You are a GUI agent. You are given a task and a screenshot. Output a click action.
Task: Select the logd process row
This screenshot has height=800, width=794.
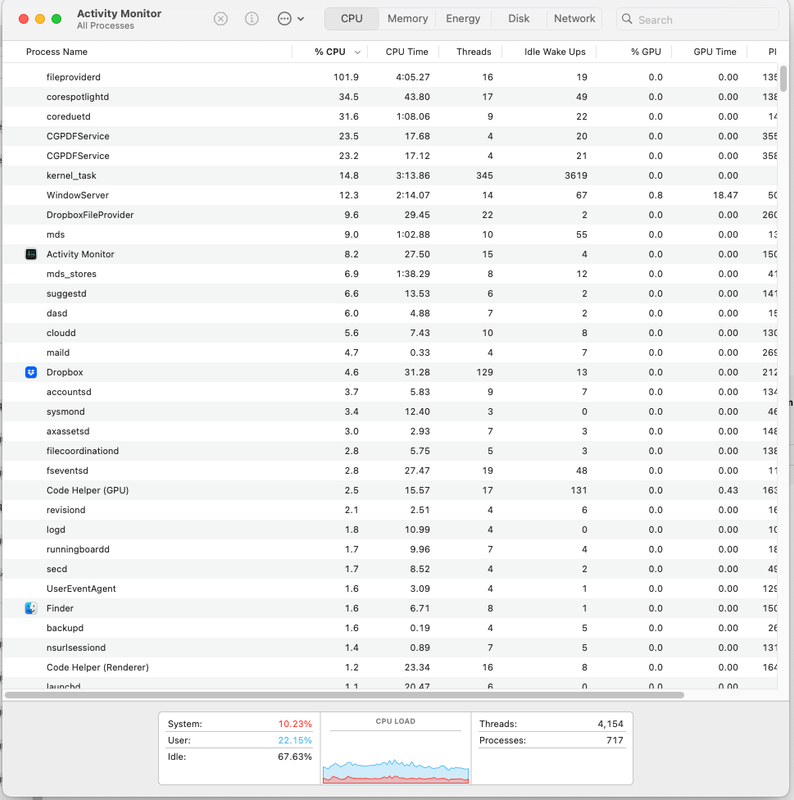pos(390,530)
